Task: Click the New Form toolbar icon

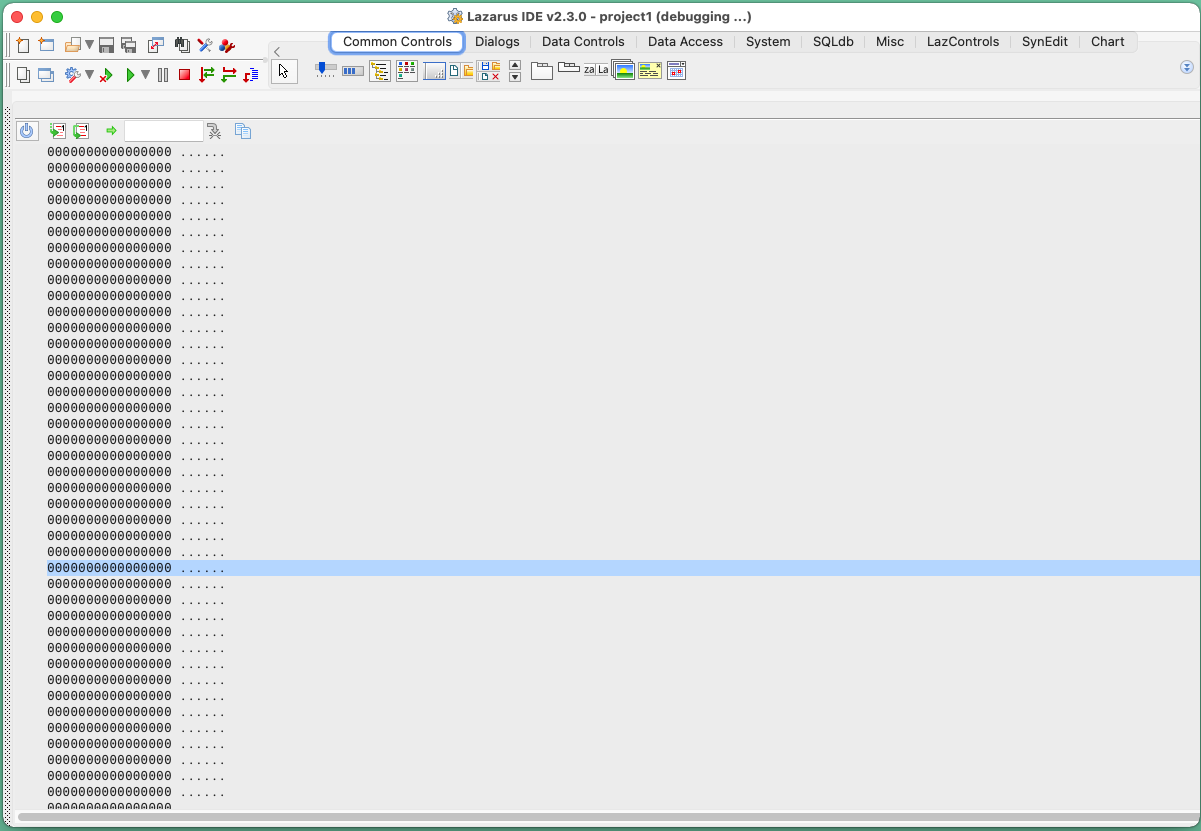Action: pos(46,45)
